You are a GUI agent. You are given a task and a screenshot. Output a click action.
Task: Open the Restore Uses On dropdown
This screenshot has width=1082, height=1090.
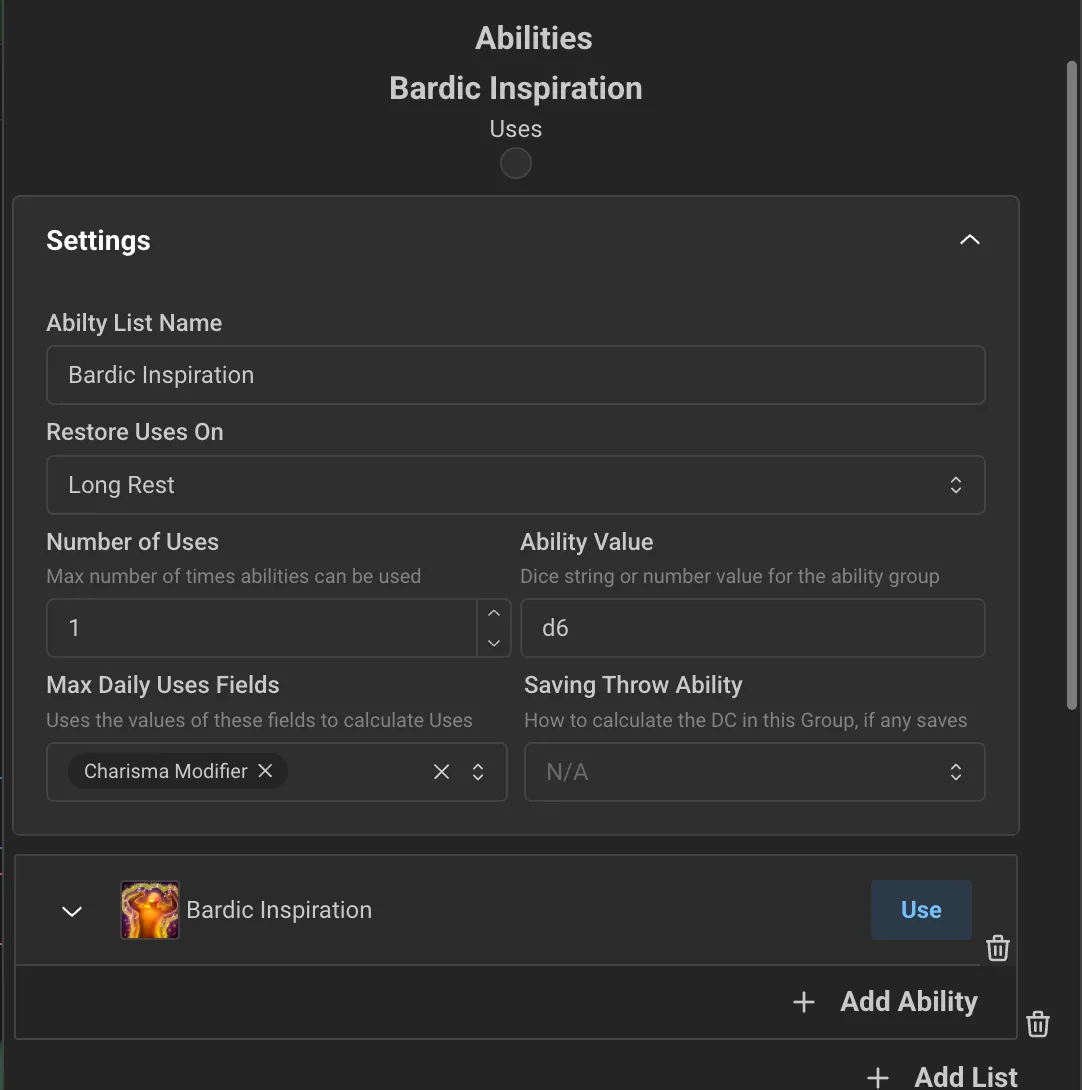tap(515, 485)
